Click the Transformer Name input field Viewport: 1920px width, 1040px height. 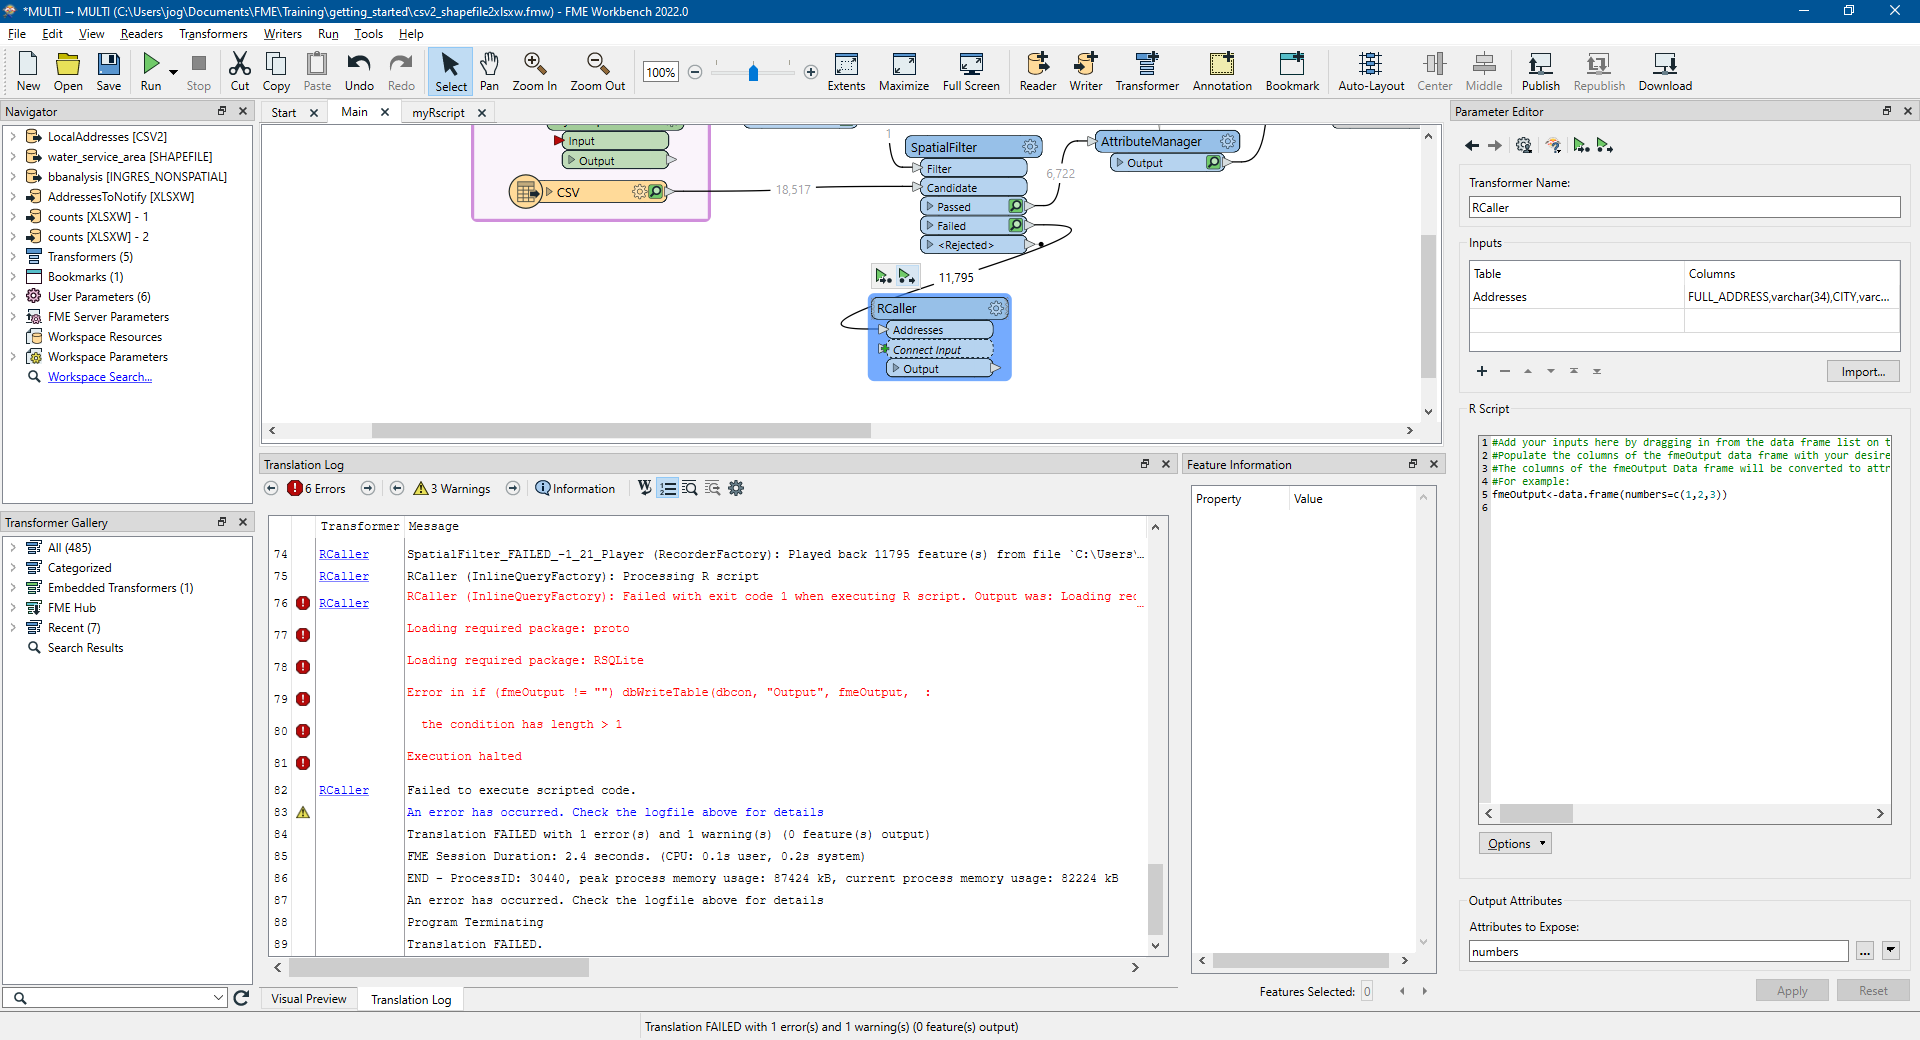pyautogui.click(x=1684, y=207)
